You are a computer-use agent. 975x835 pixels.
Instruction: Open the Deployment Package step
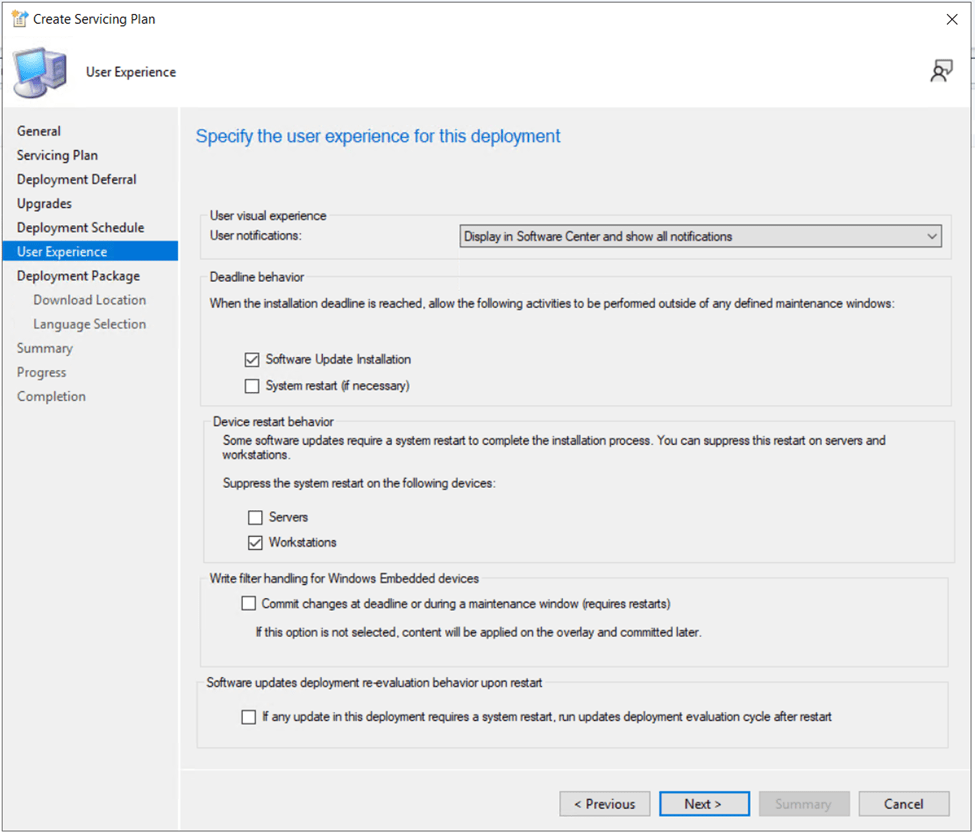coord(78,276)
